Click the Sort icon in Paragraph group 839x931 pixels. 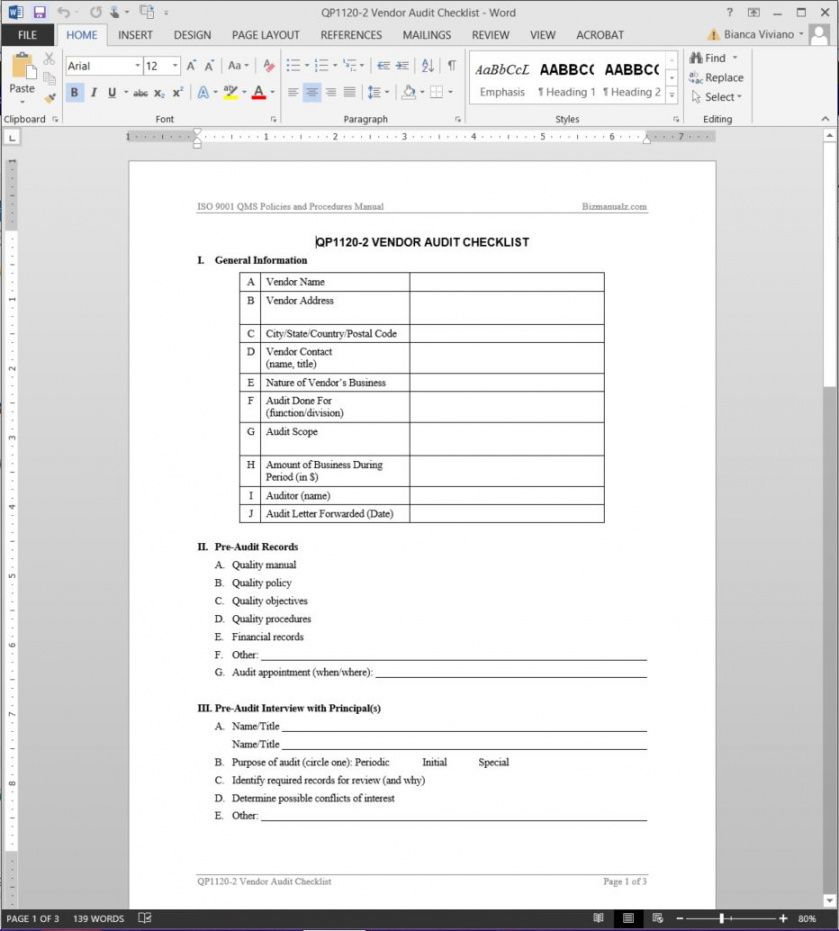(x=428, y=66)
